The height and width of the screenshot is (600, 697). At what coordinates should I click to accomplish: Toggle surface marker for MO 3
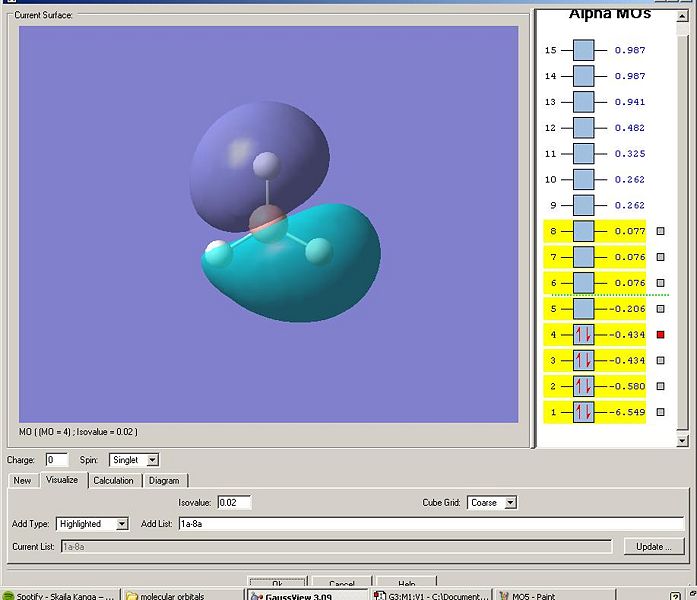click(x=661, y=360)
